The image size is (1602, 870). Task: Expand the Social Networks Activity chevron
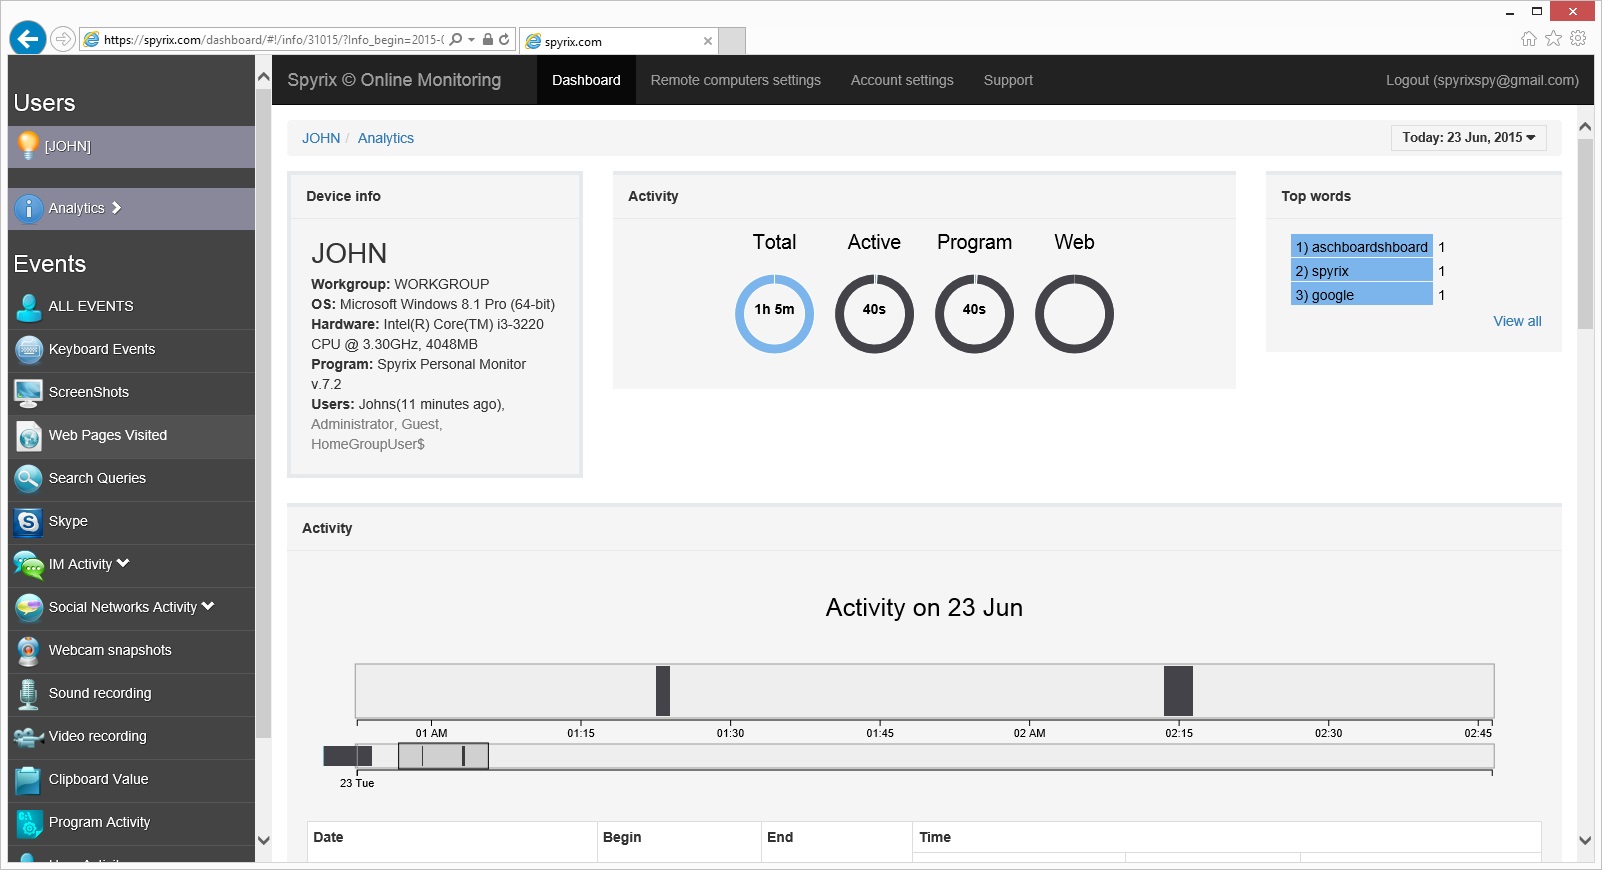coord(208,606)
